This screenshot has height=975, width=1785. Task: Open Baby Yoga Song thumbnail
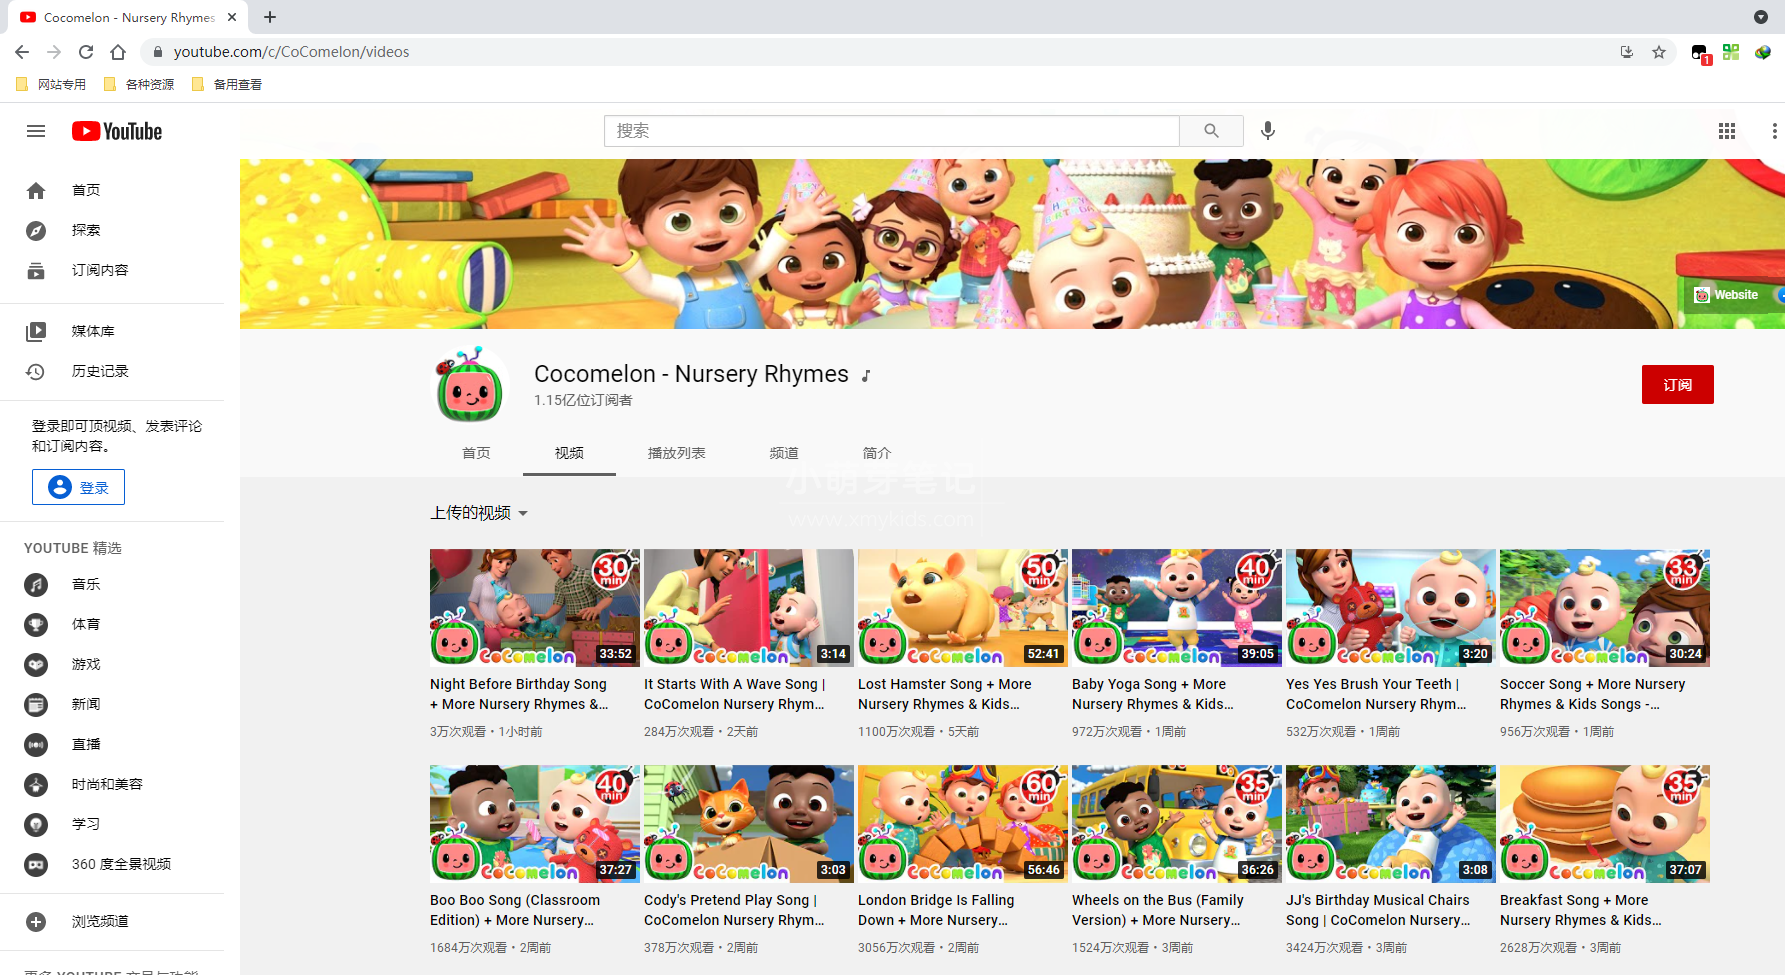[x=1177, y=608]
